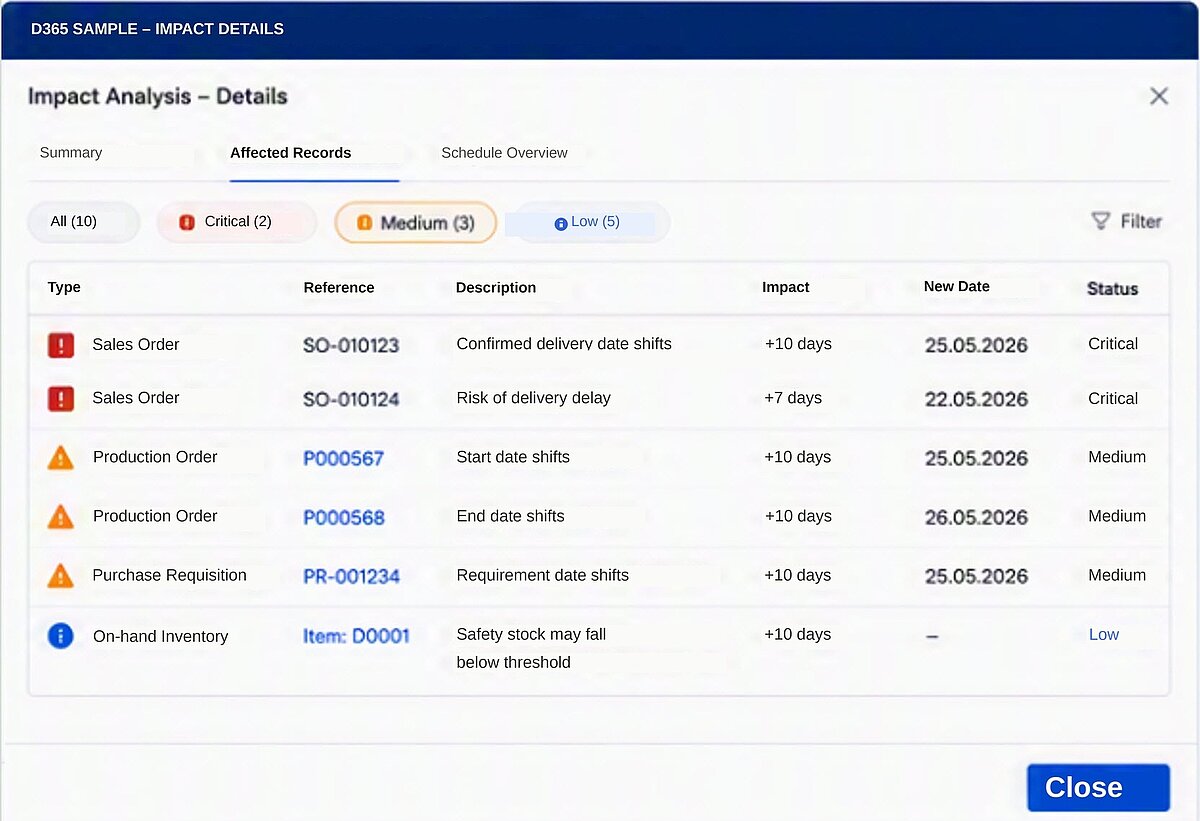Sort by Type column header

(64, 287)
